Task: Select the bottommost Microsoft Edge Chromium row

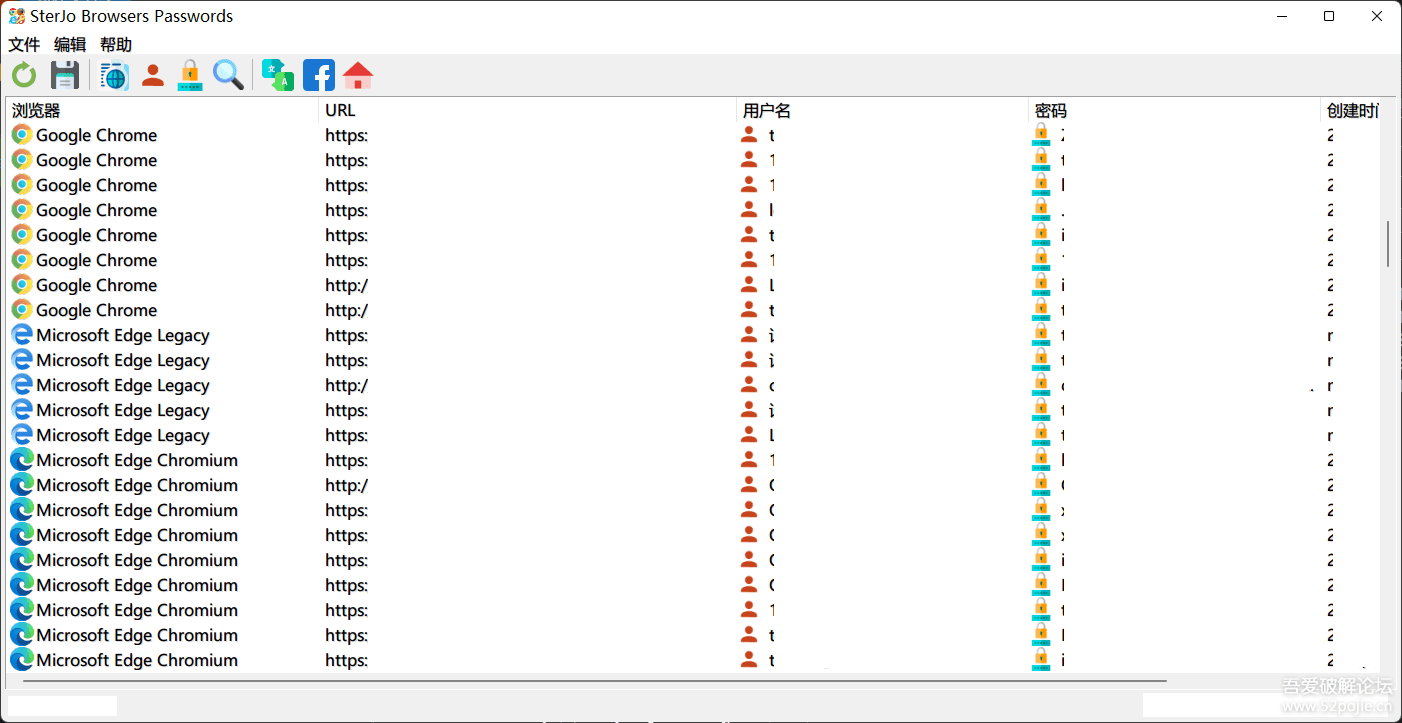Action: [693, 660]
